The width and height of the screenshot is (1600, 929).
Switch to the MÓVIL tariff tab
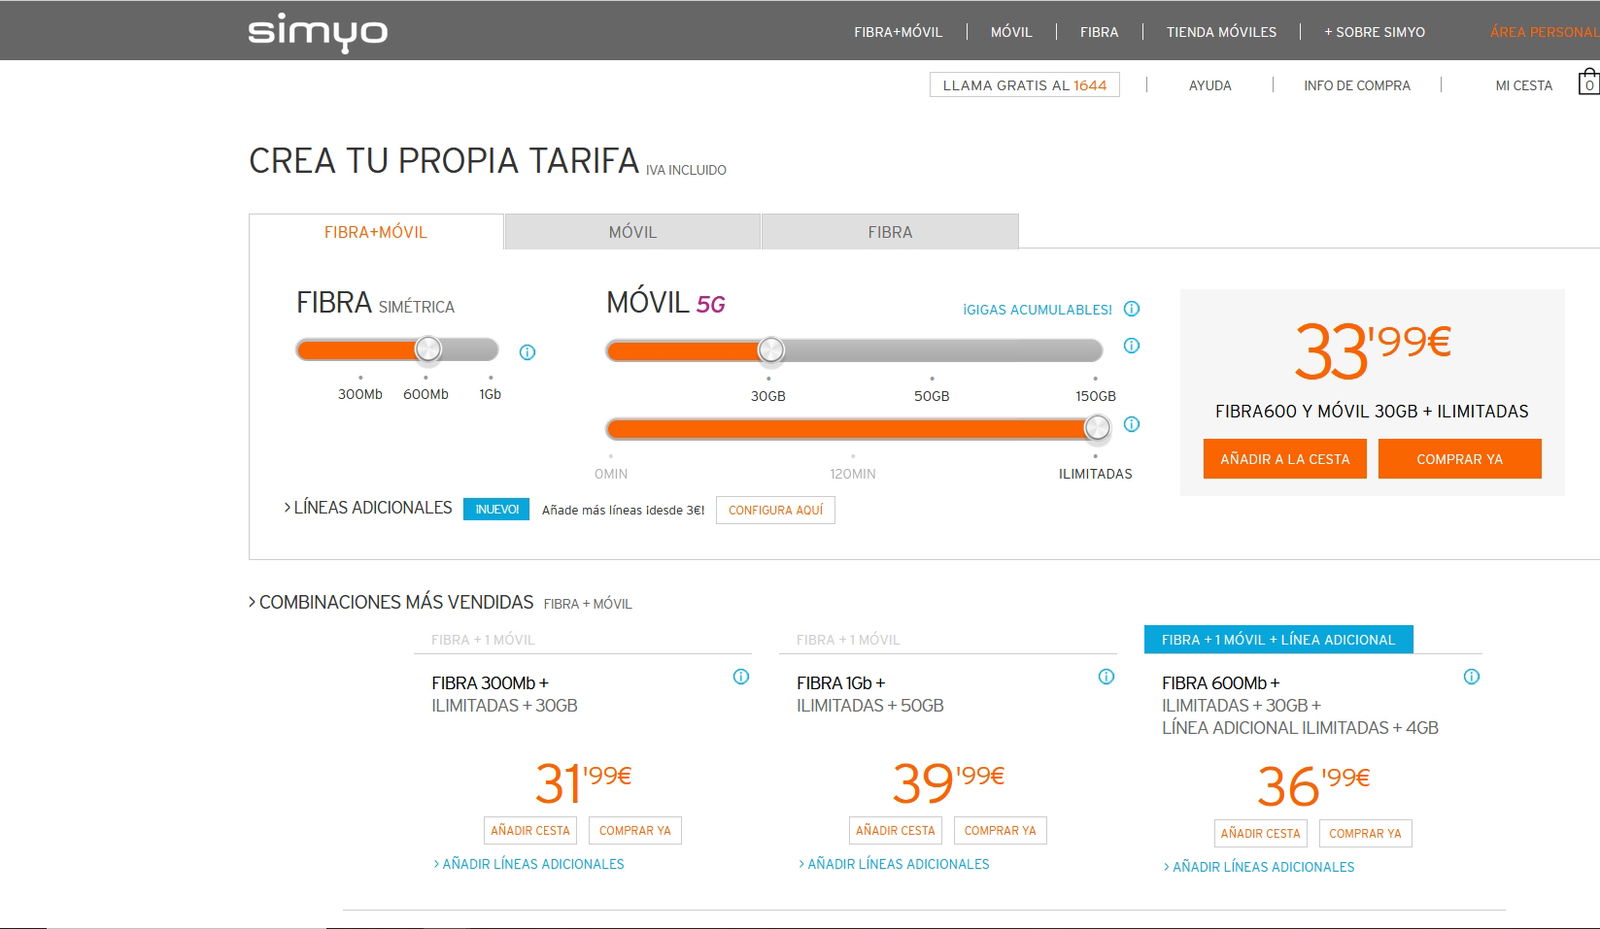633,232
